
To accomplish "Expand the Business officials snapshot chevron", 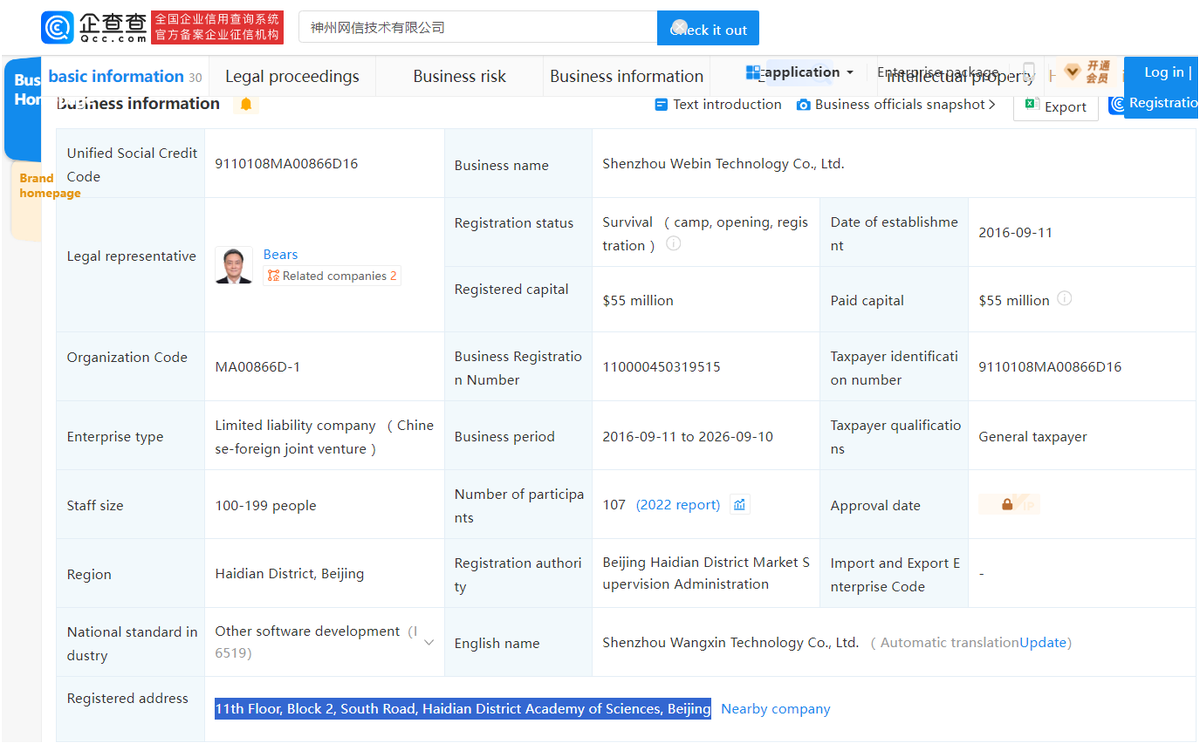I will [x=991, y=105].
